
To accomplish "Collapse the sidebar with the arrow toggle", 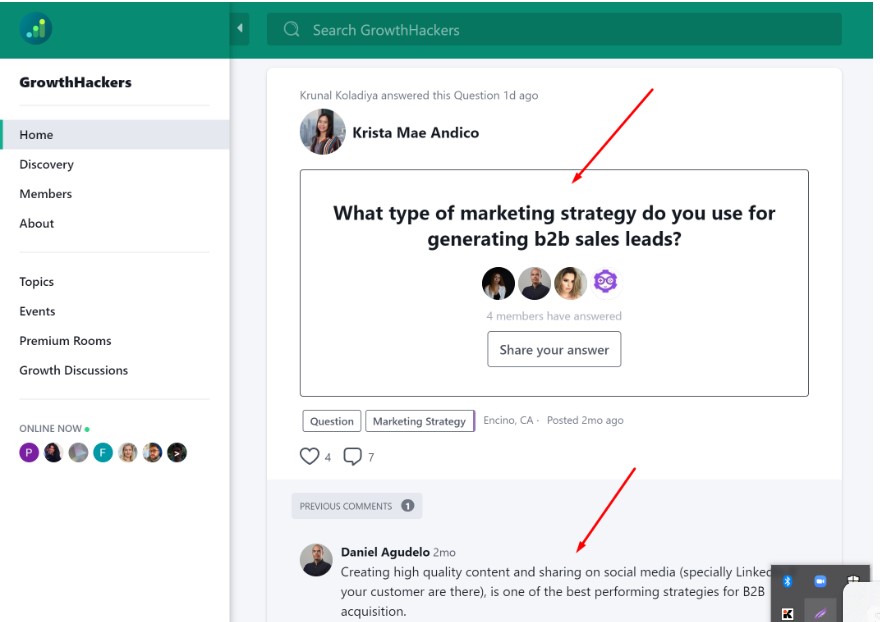I will coord(240,28).
